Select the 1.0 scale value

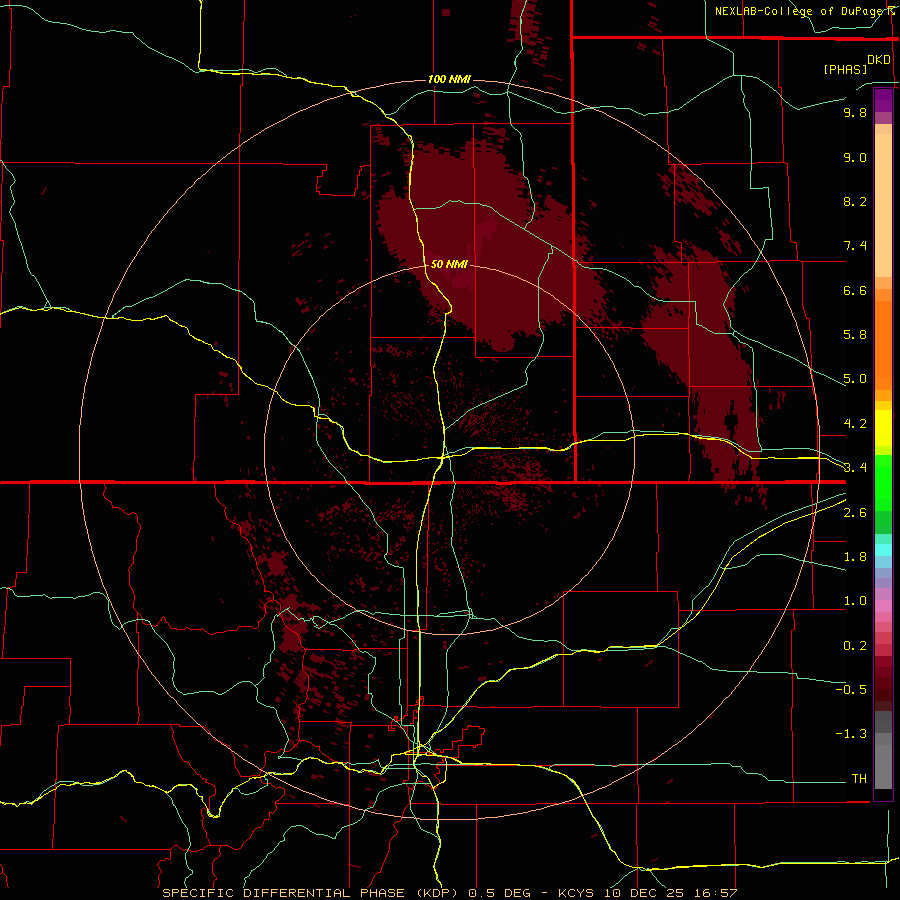[855, 601]
